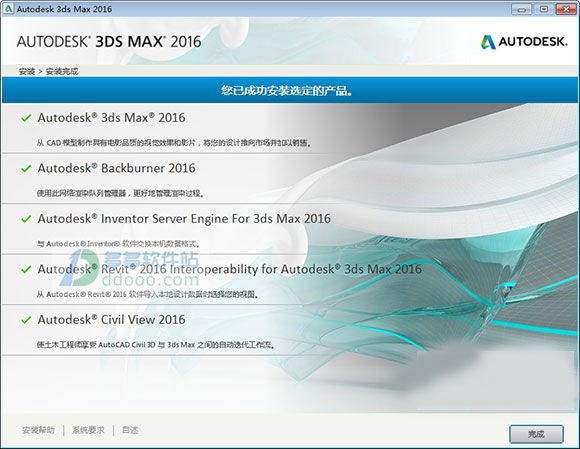Screen dimensions: 580x449
Task: Click the description mentioning AutoCAD Civil 3D
Action: 156,344
